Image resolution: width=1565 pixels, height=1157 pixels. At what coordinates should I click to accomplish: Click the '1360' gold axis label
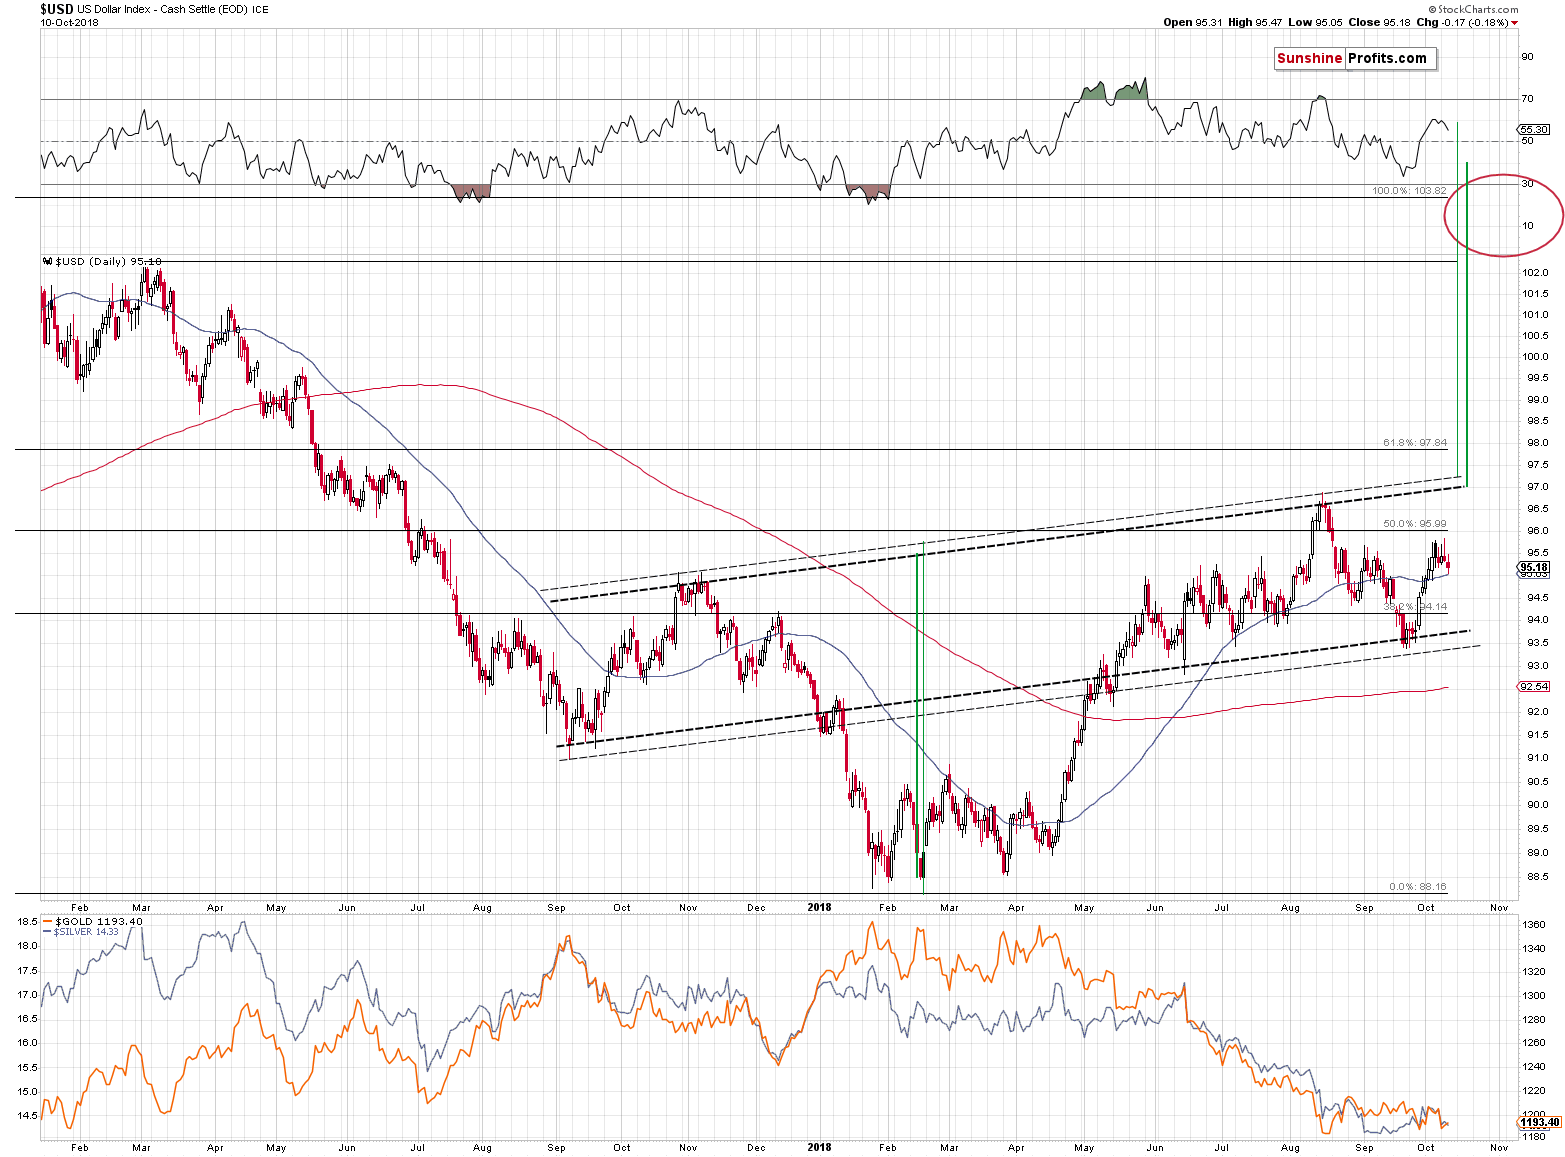1534,925
